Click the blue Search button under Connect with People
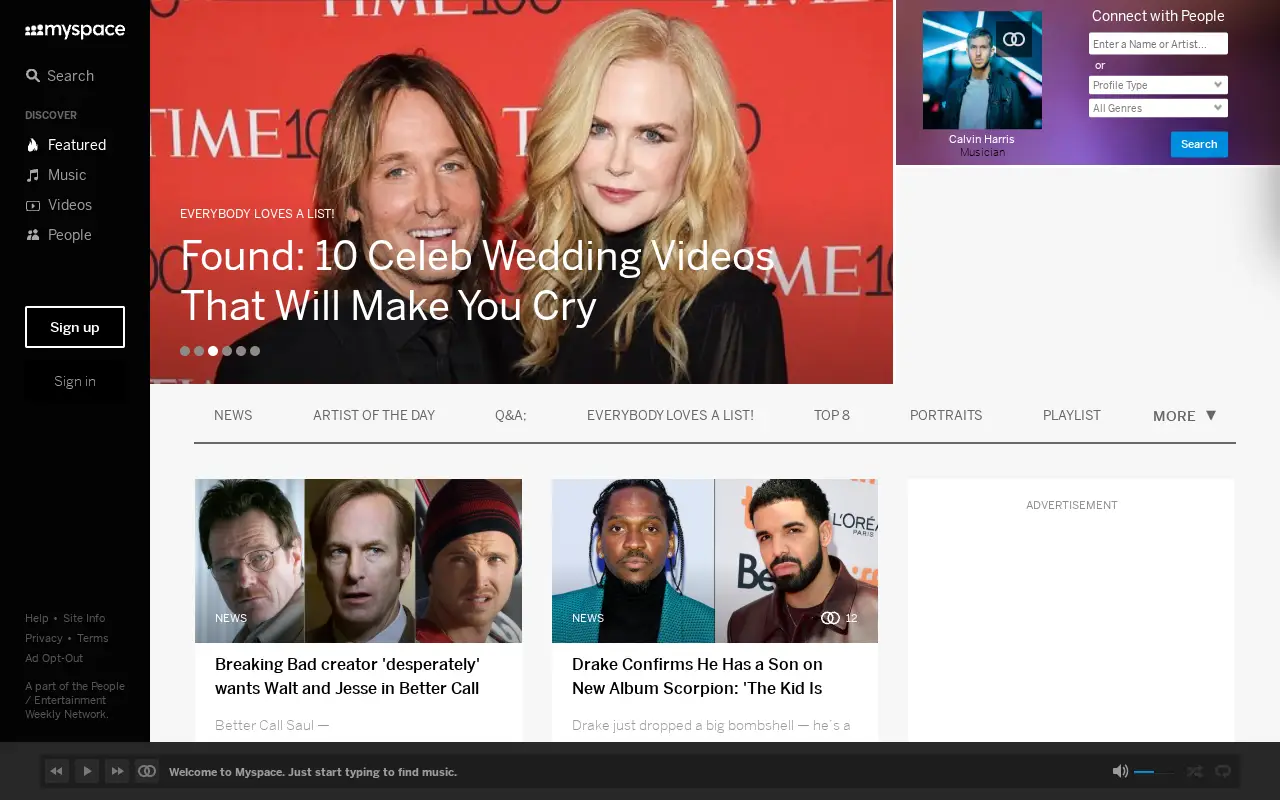 click(1199, 144)
